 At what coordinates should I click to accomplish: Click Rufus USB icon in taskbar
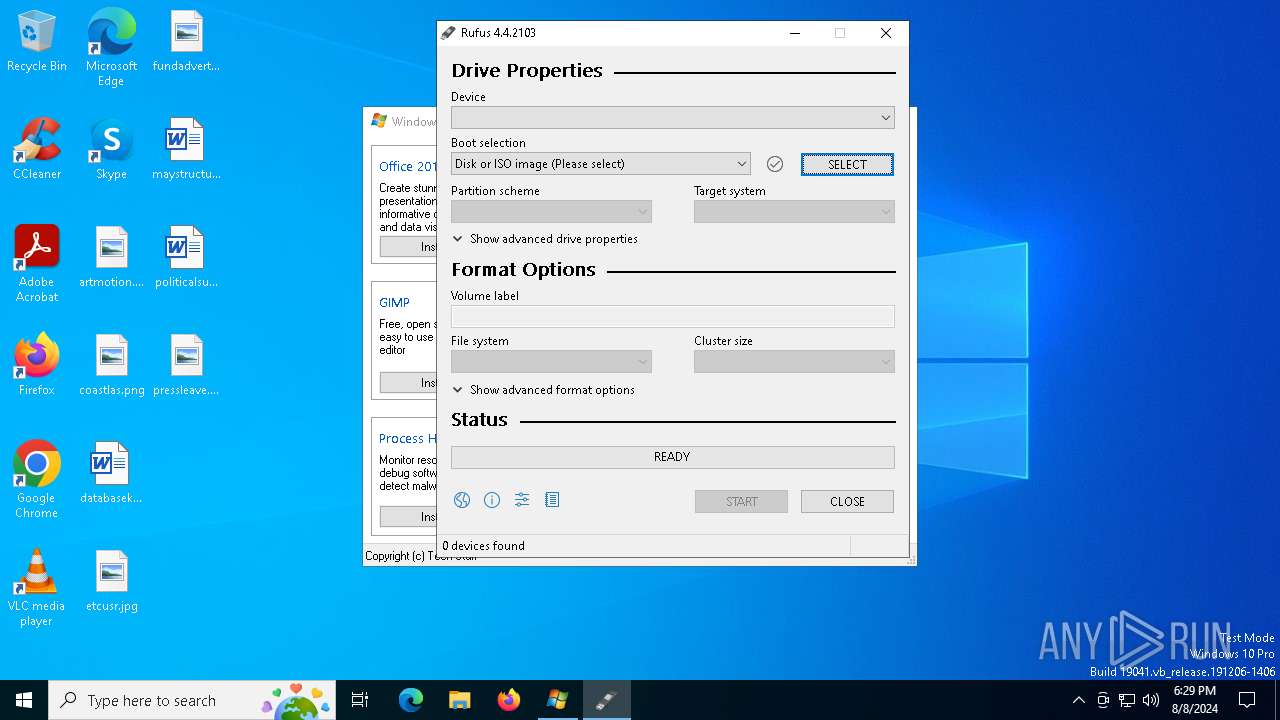pyautogui.click(x=606, y=700)
